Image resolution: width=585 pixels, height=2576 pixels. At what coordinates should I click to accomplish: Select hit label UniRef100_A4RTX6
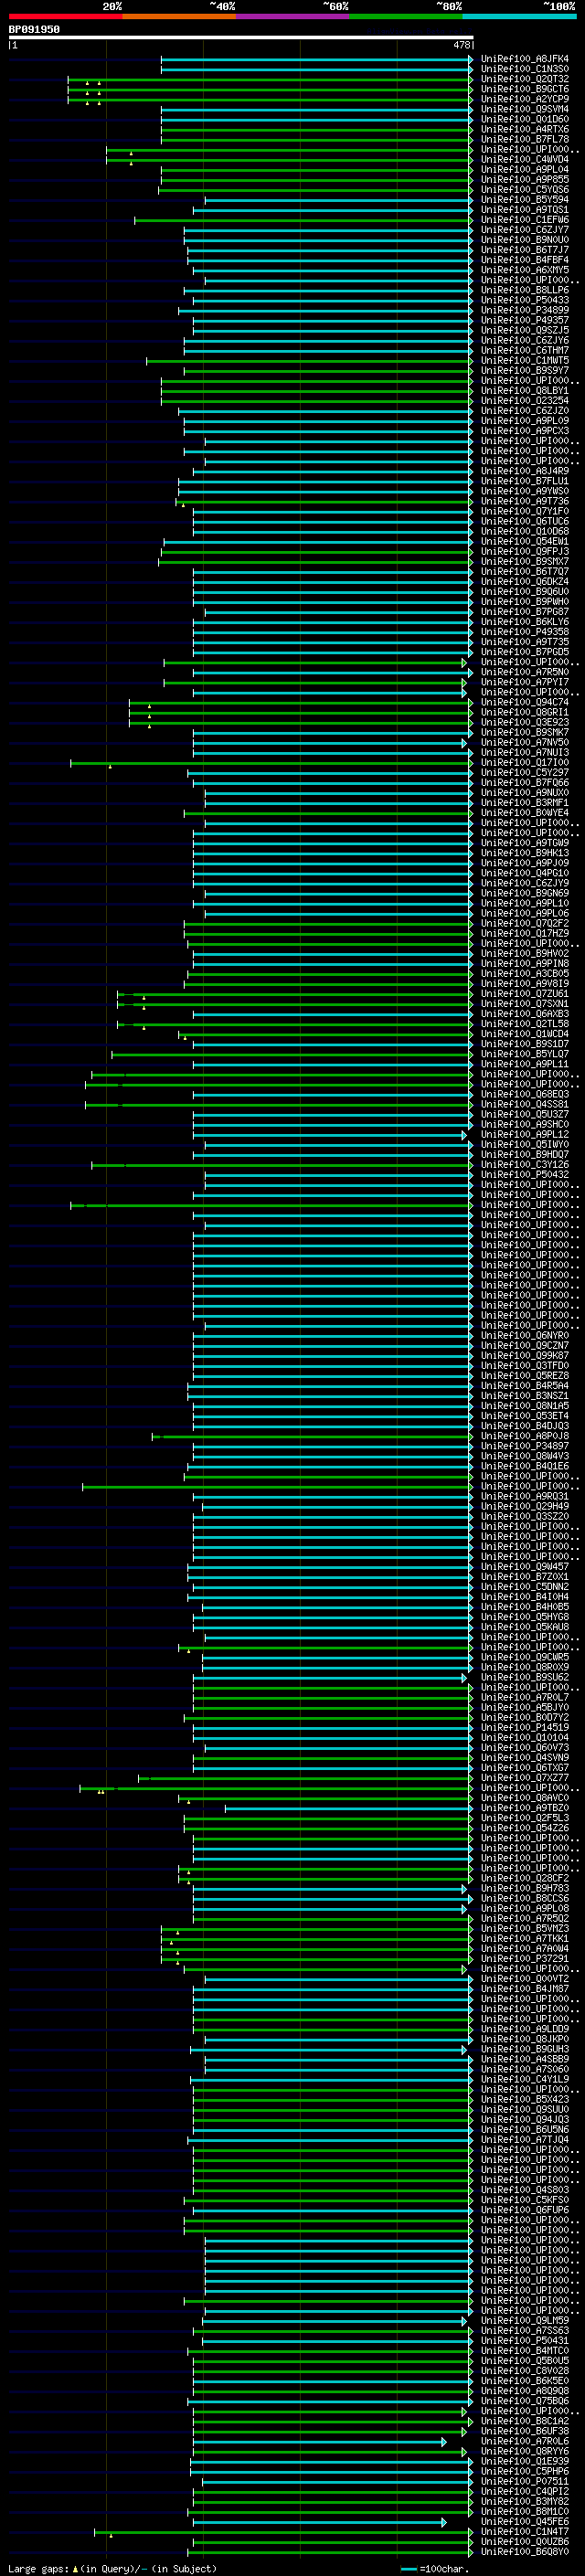pos(525,129)
